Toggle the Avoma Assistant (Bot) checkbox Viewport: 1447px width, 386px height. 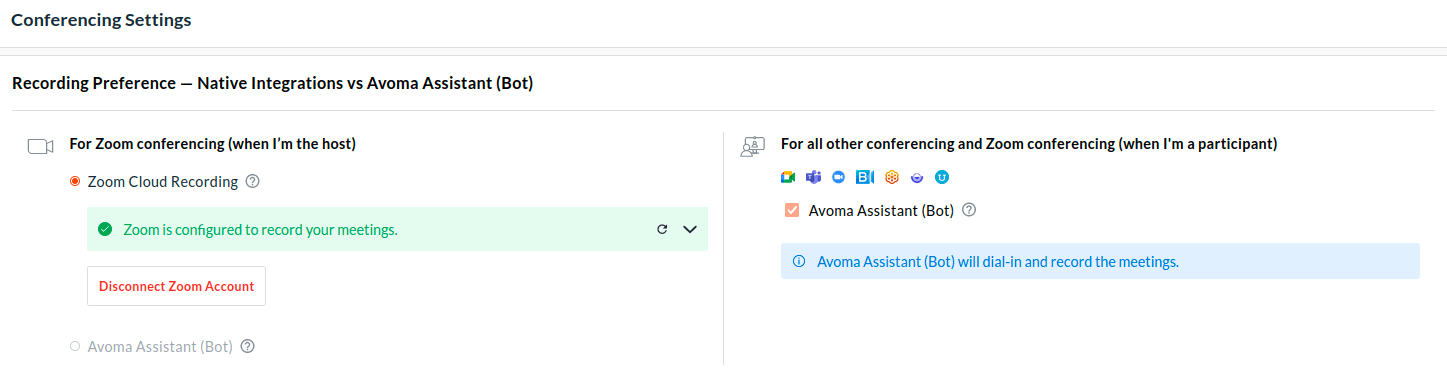click(x=792, y=210)
